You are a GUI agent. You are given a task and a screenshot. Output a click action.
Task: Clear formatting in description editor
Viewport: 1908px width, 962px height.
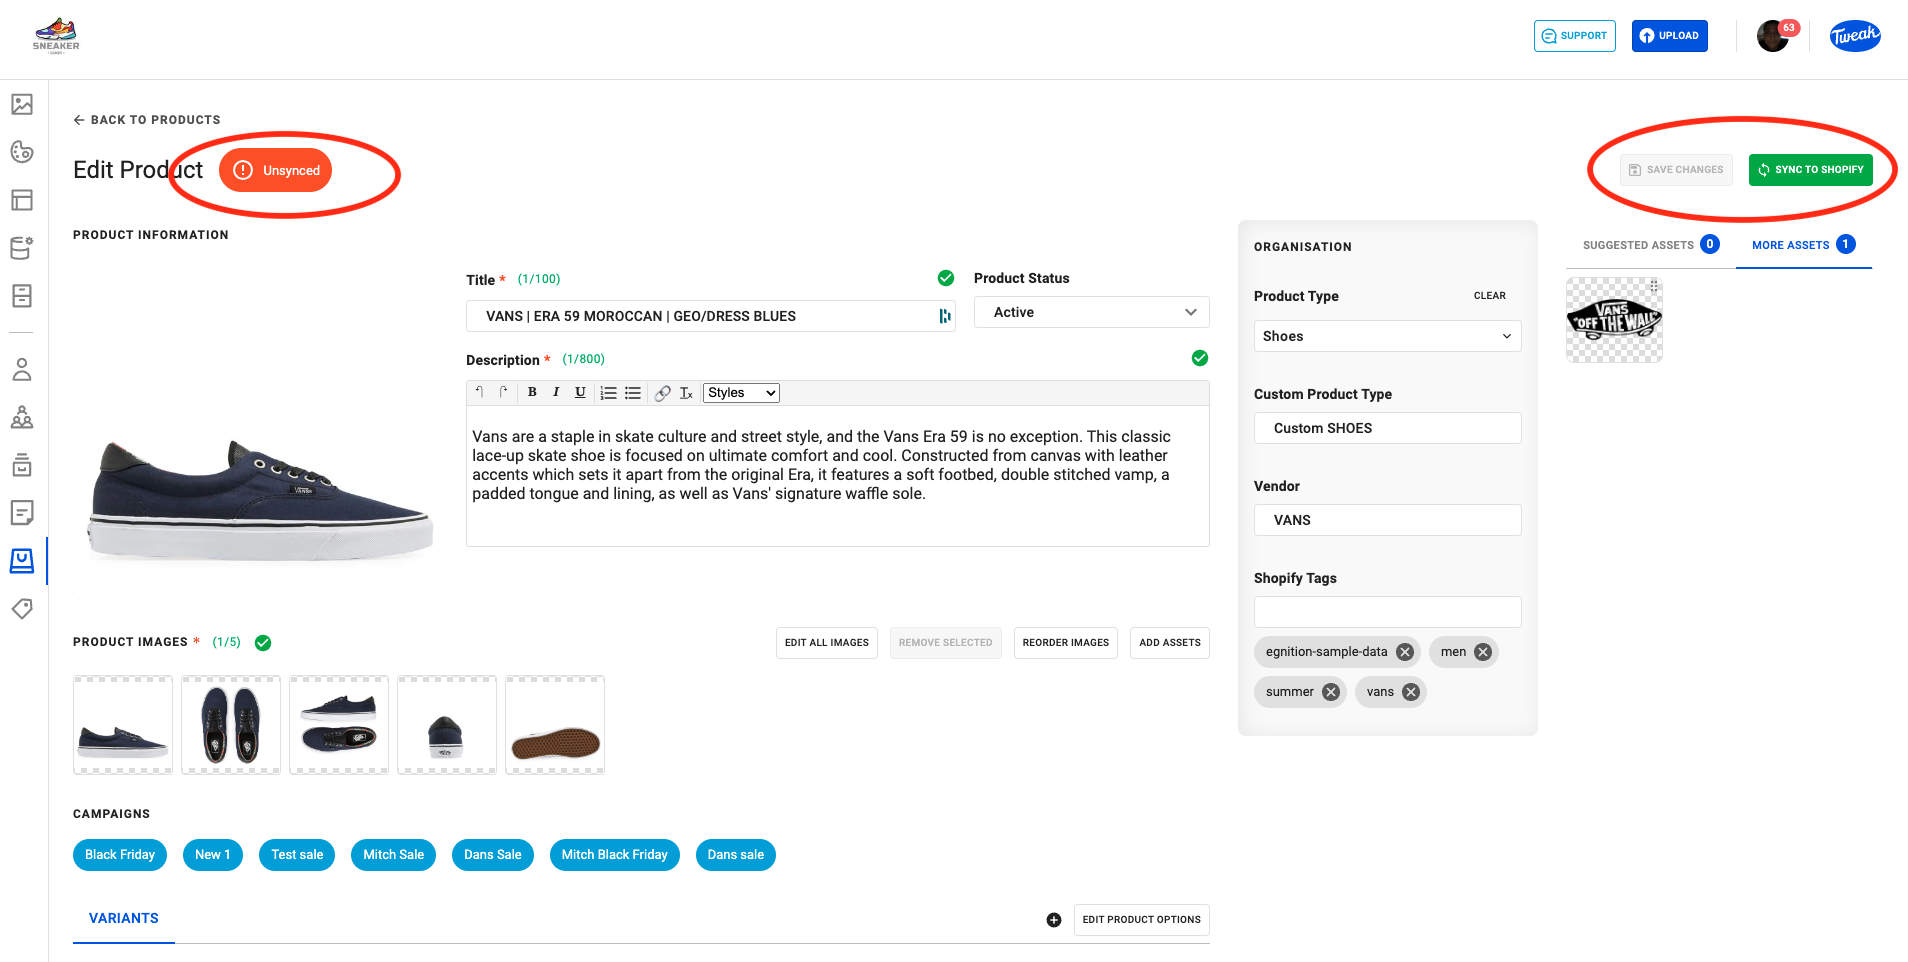pos(686,393)
